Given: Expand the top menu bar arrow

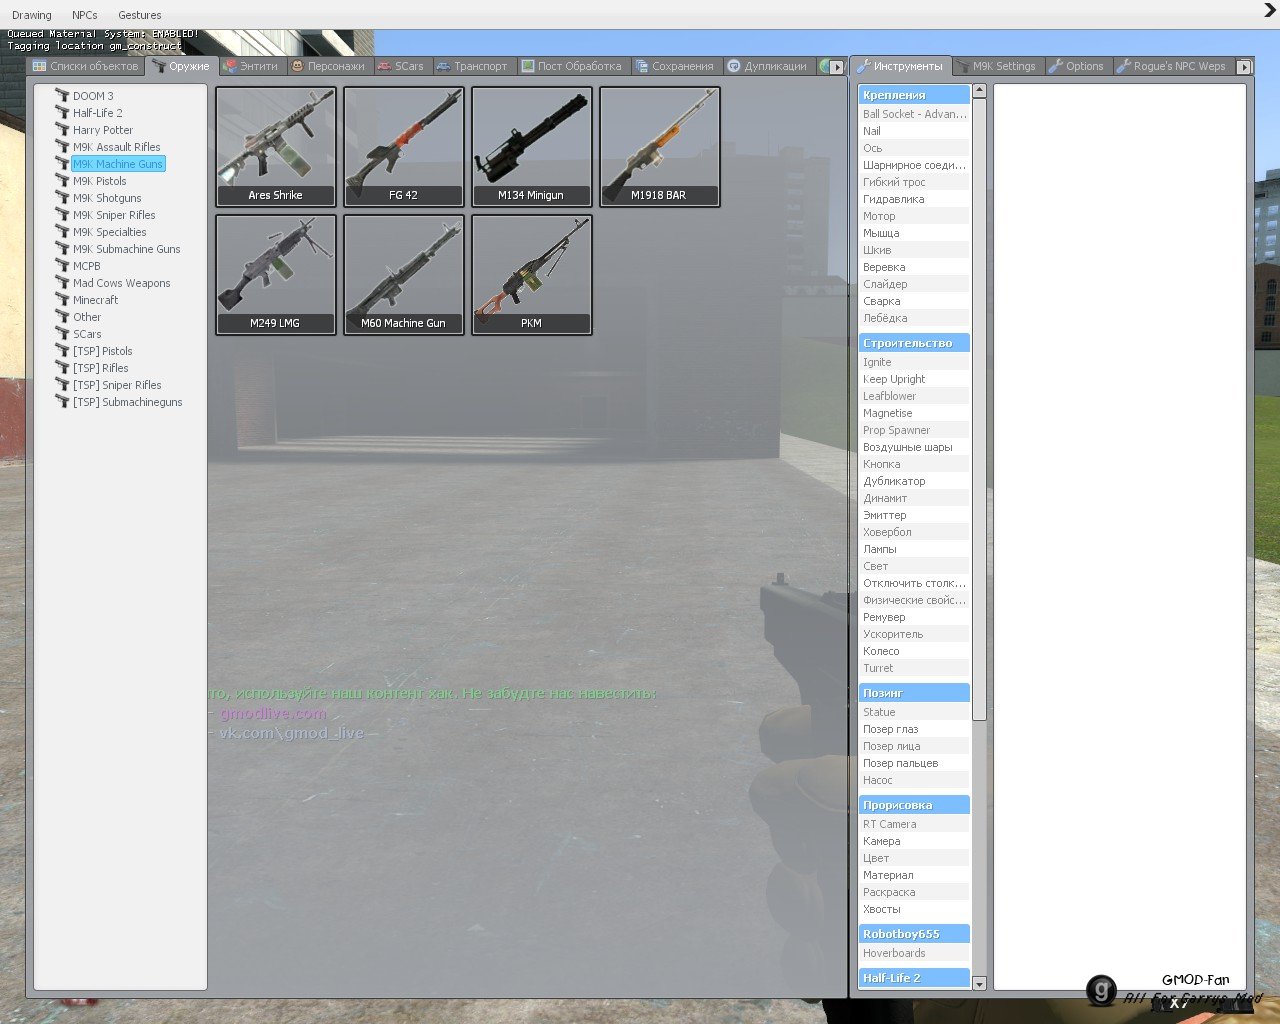Looking at the screenshot, I should 1270,10.
